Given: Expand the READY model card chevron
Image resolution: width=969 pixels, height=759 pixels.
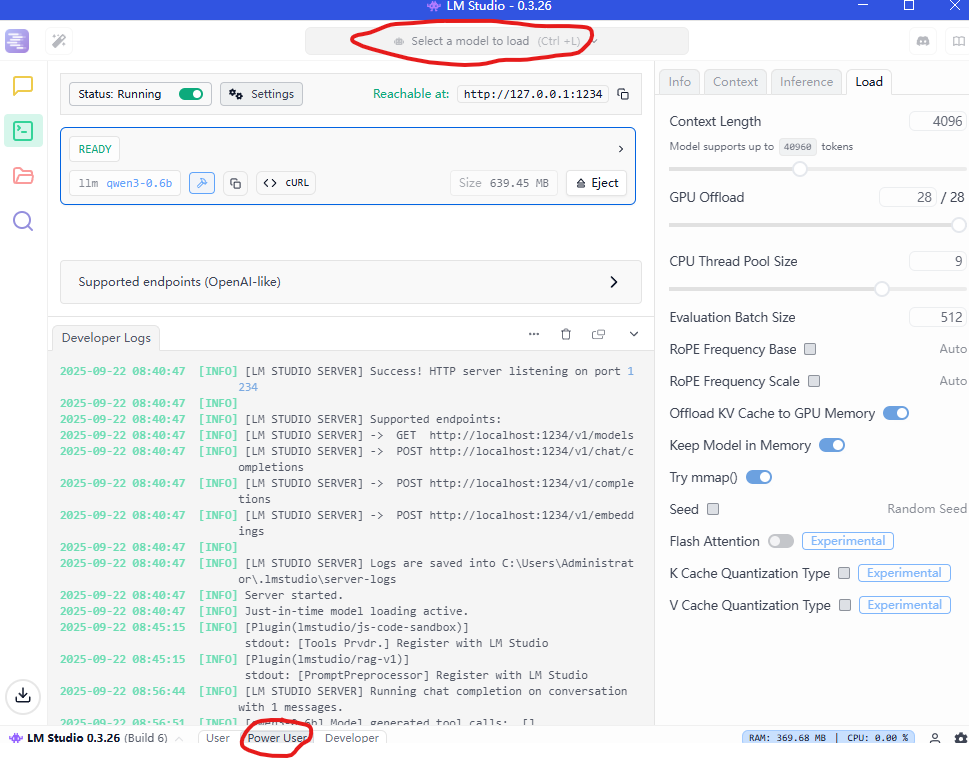Looking at the screenshot, I should 620,149.
